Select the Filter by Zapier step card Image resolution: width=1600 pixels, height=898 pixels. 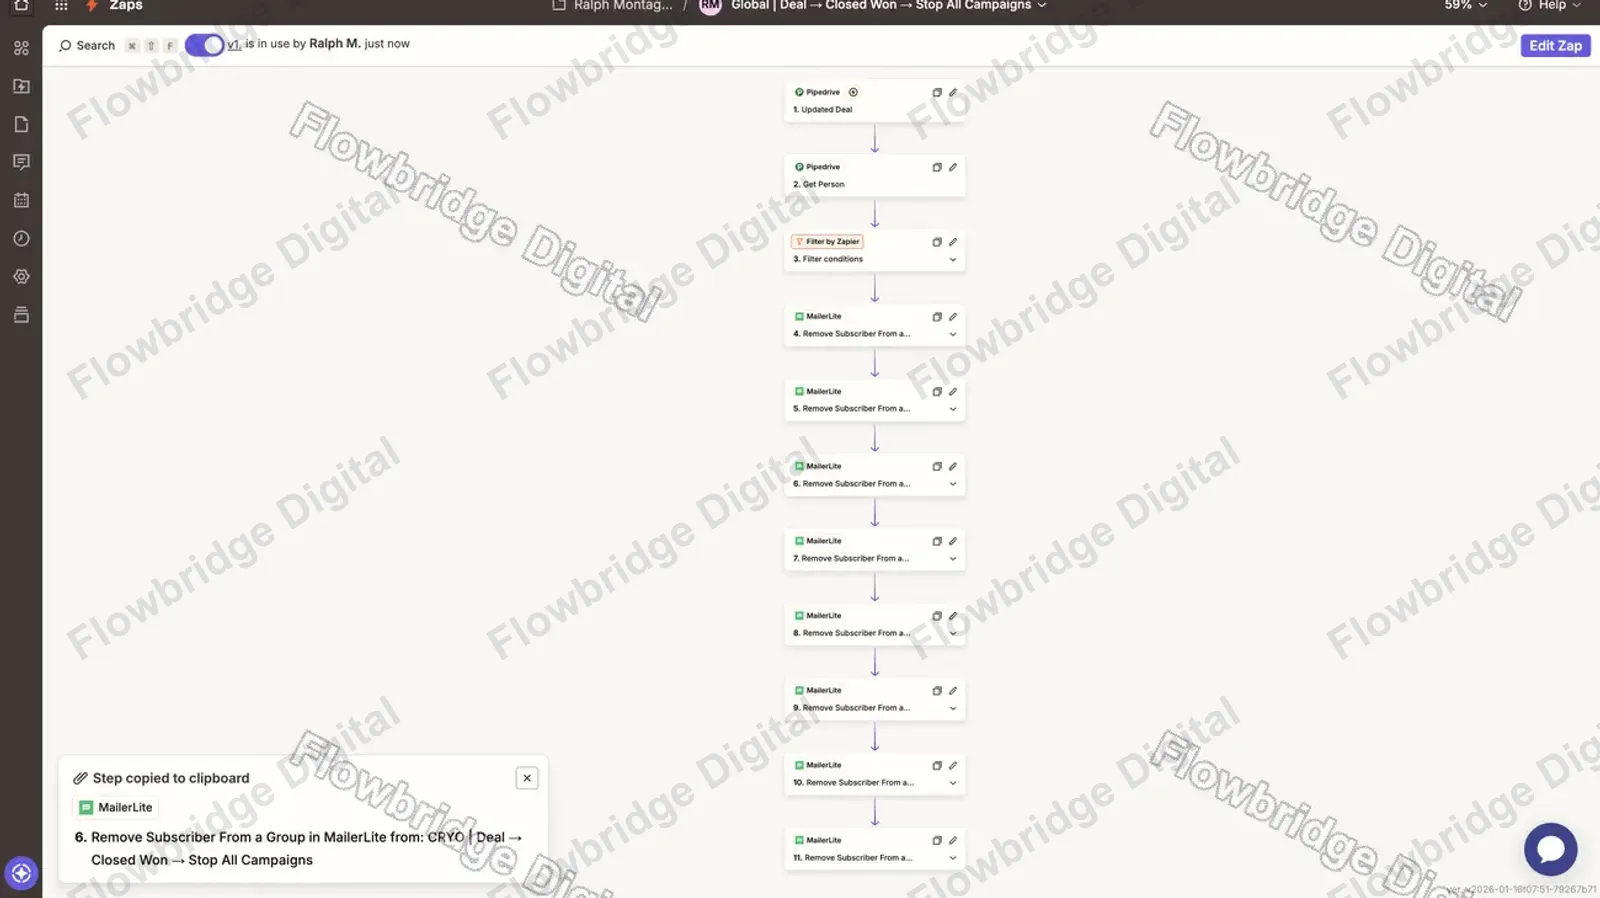(875, 250)
